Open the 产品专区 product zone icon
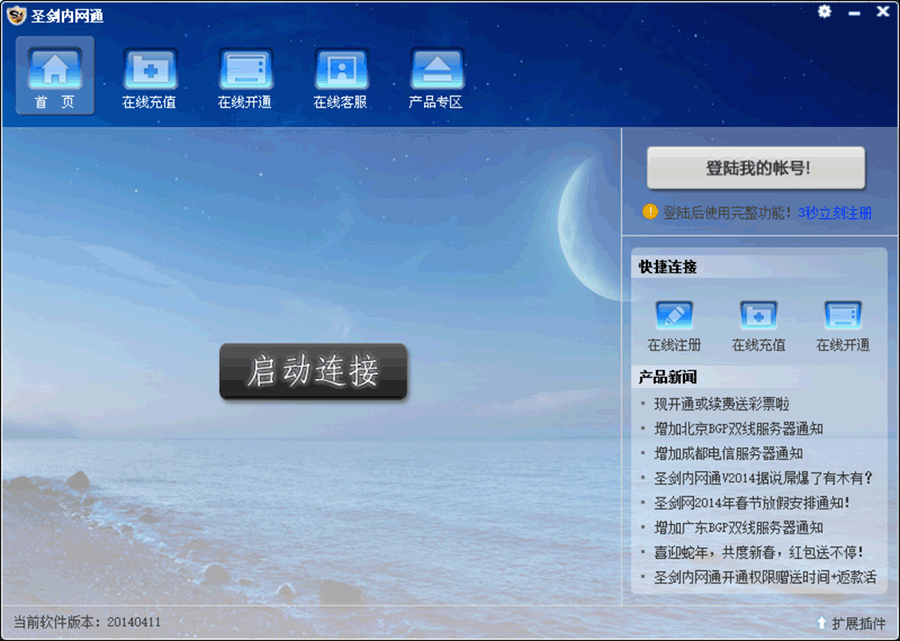Screen dimensions: 900x641 coord(436,75)
